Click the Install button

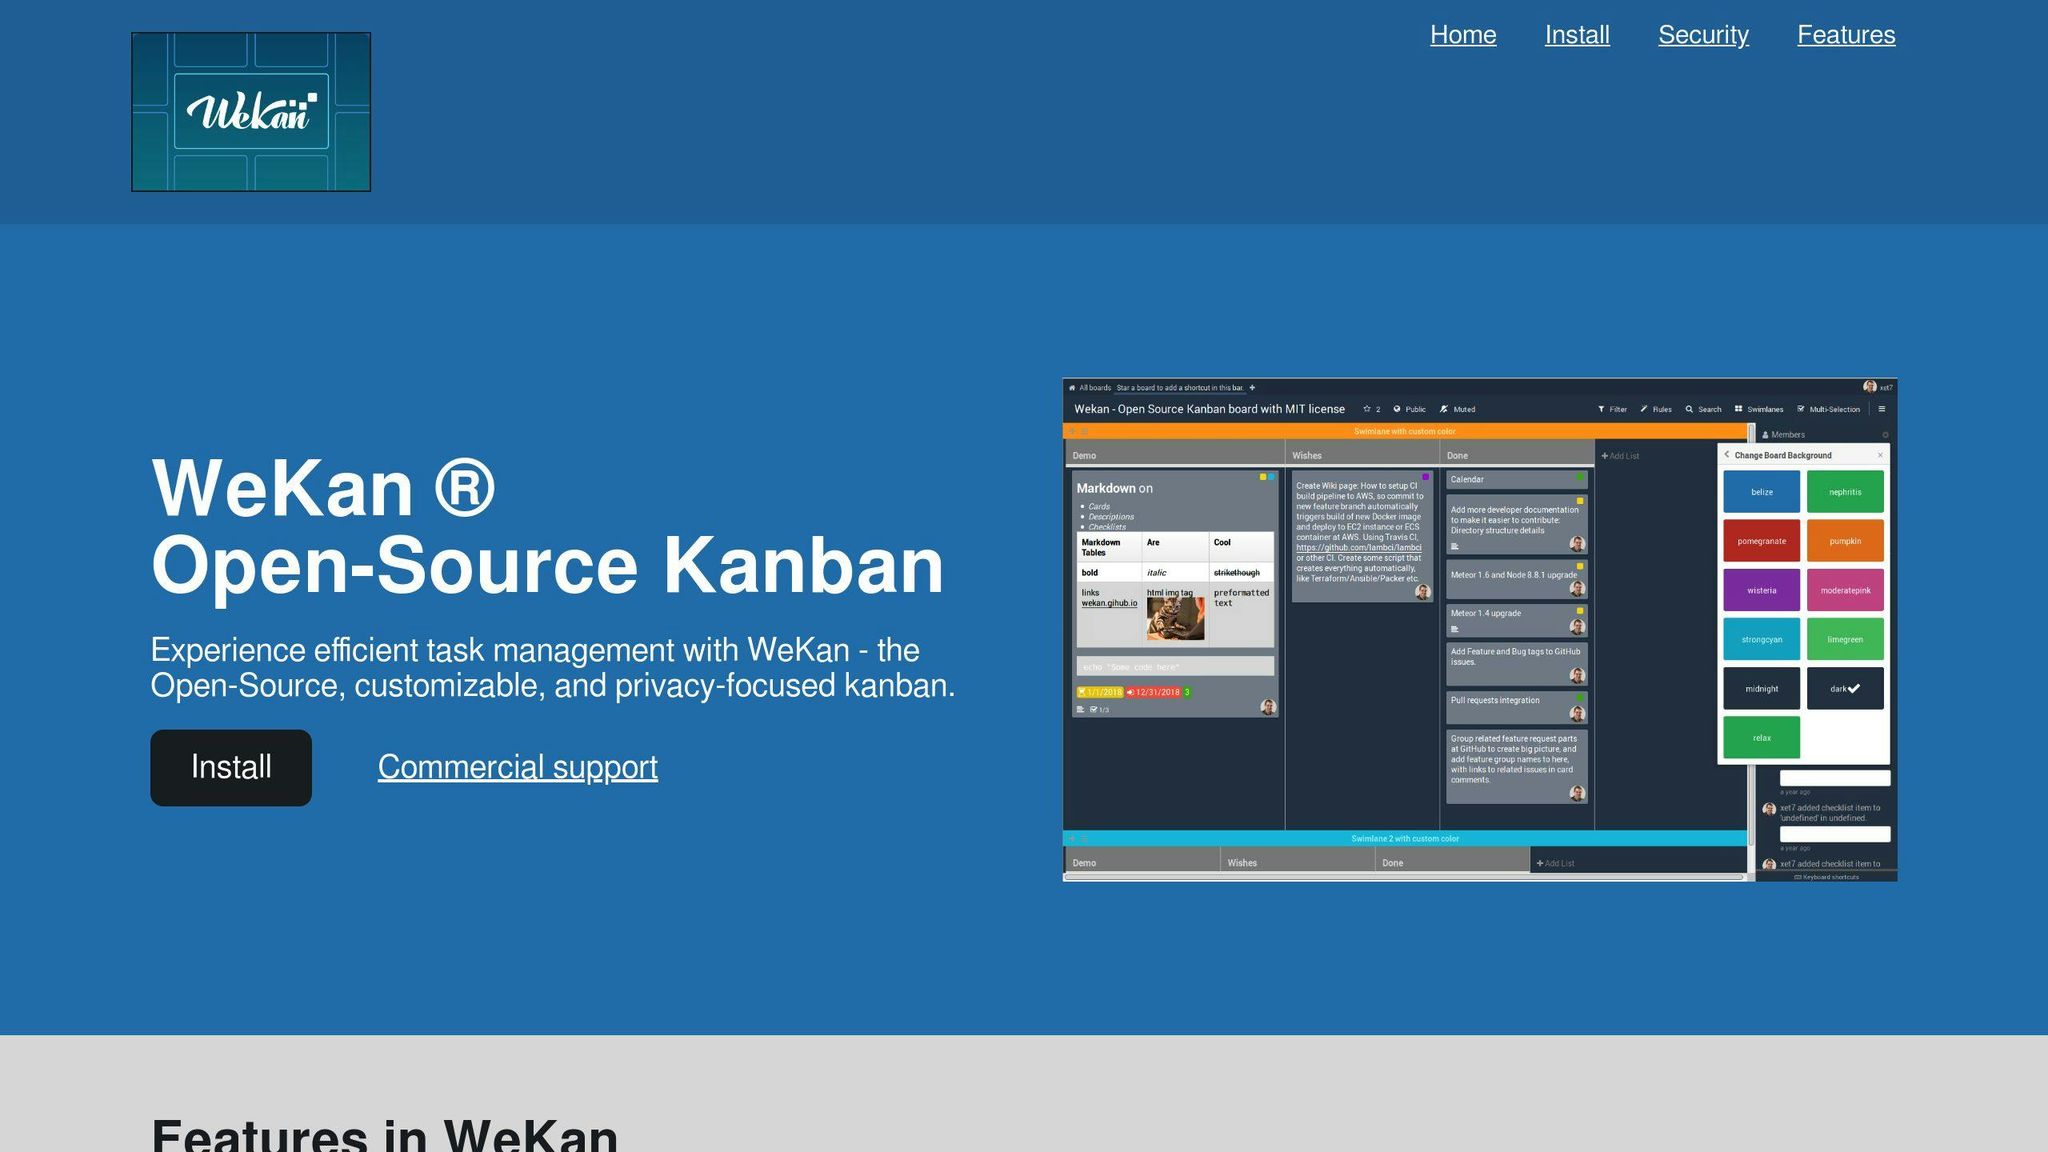pos(230,767)
